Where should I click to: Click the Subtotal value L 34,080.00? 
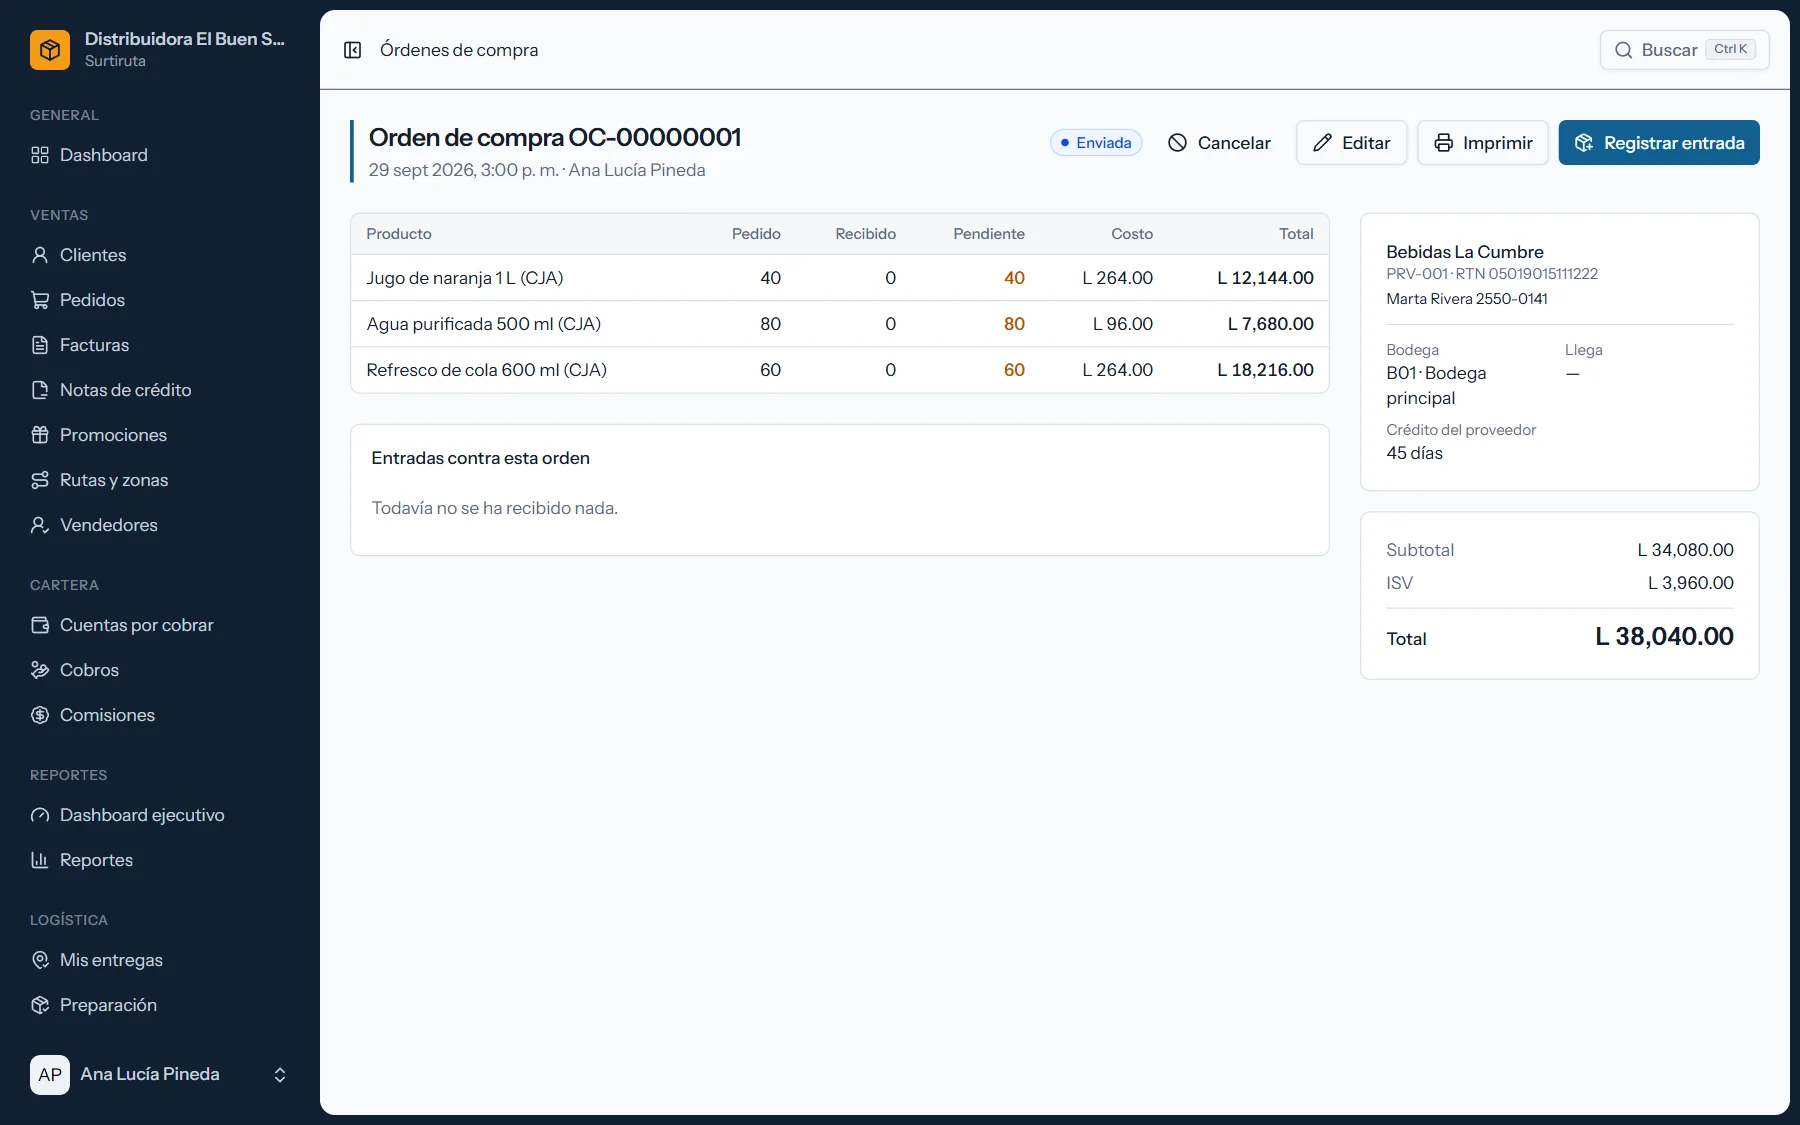1685,550
